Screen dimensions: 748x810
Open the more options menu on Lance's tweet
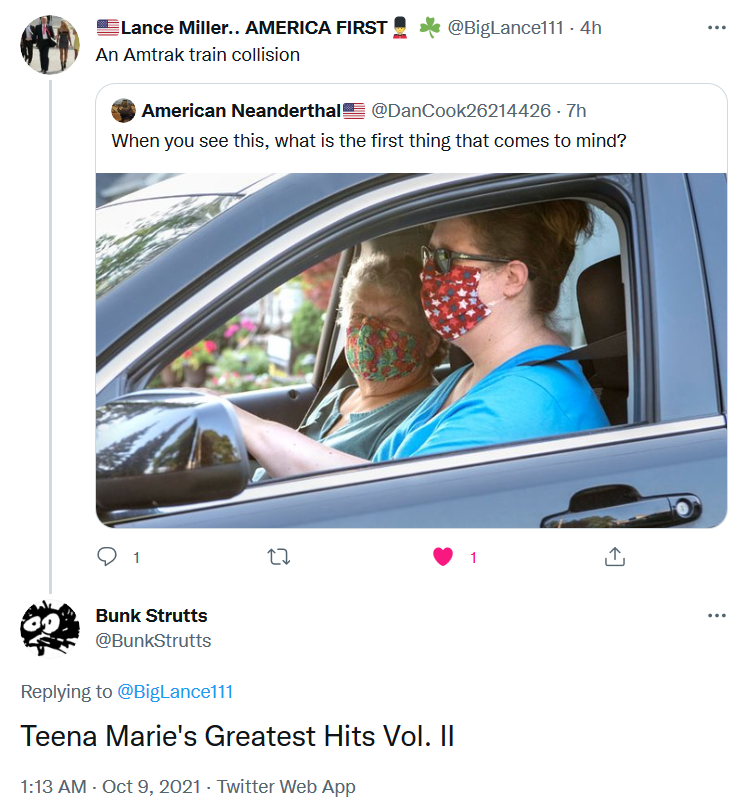(x=716, y=27)
